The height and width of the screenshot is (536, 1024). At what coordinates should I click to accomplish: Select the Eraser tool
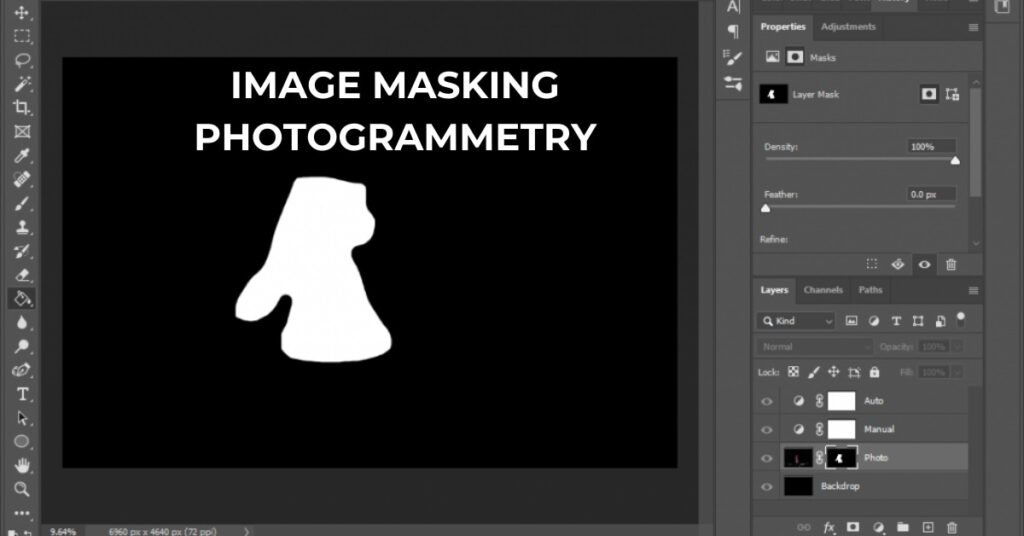(x=22, y=275)
